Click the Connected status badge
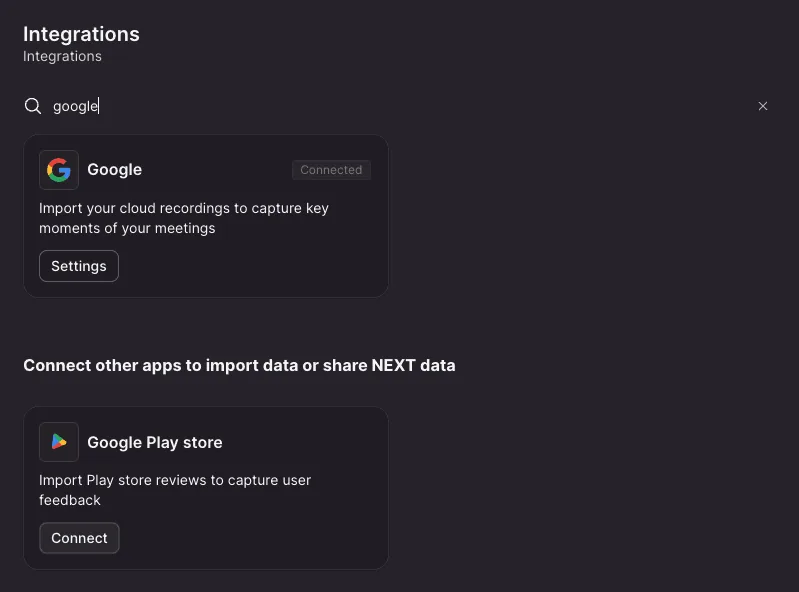This screenshot has width=799, height=592. [331, 170]
